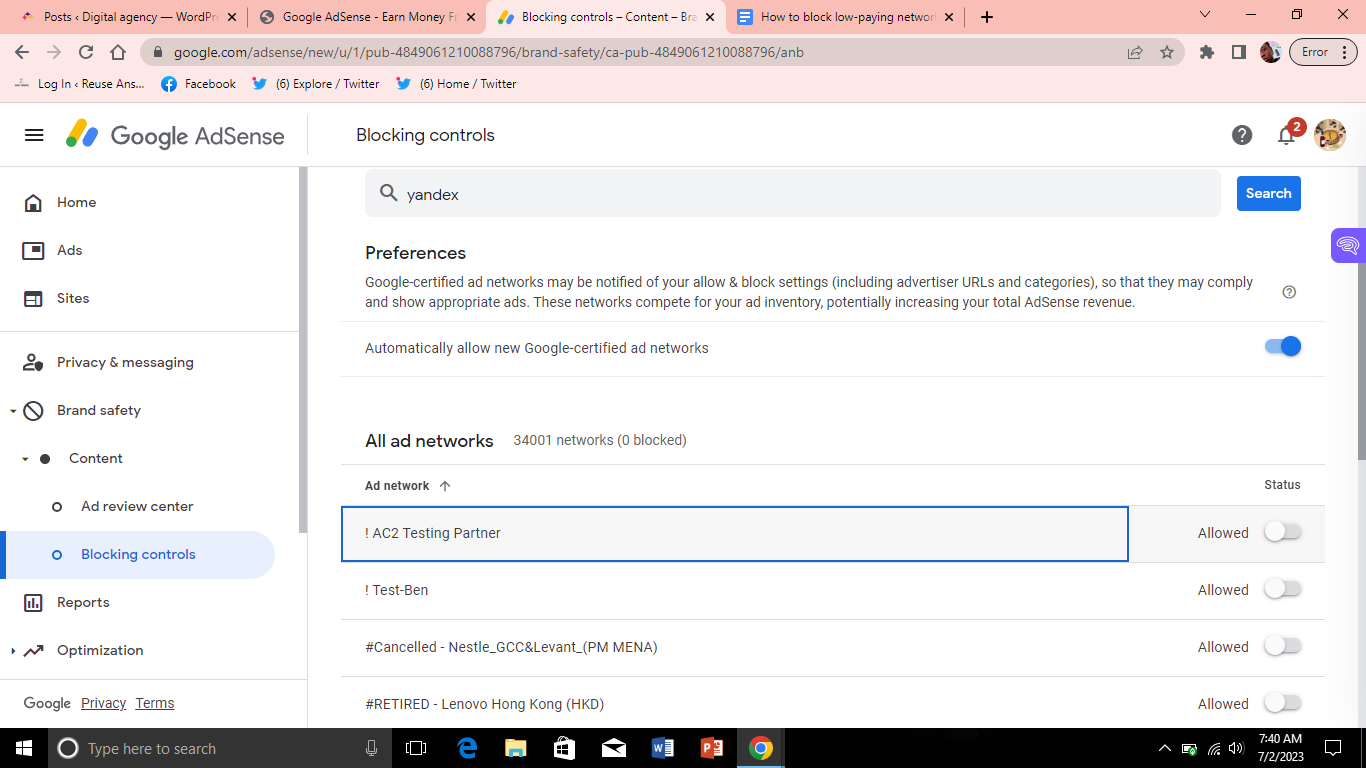Select Blocking controls in the sidebar
The image size is (1366, 768).
pos(138,554)
